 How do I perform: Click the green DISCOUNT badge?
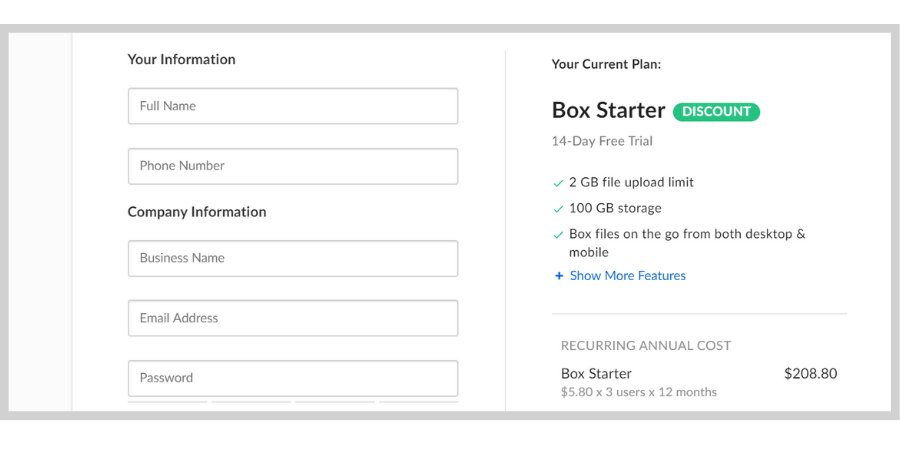[x=716, y=112]
